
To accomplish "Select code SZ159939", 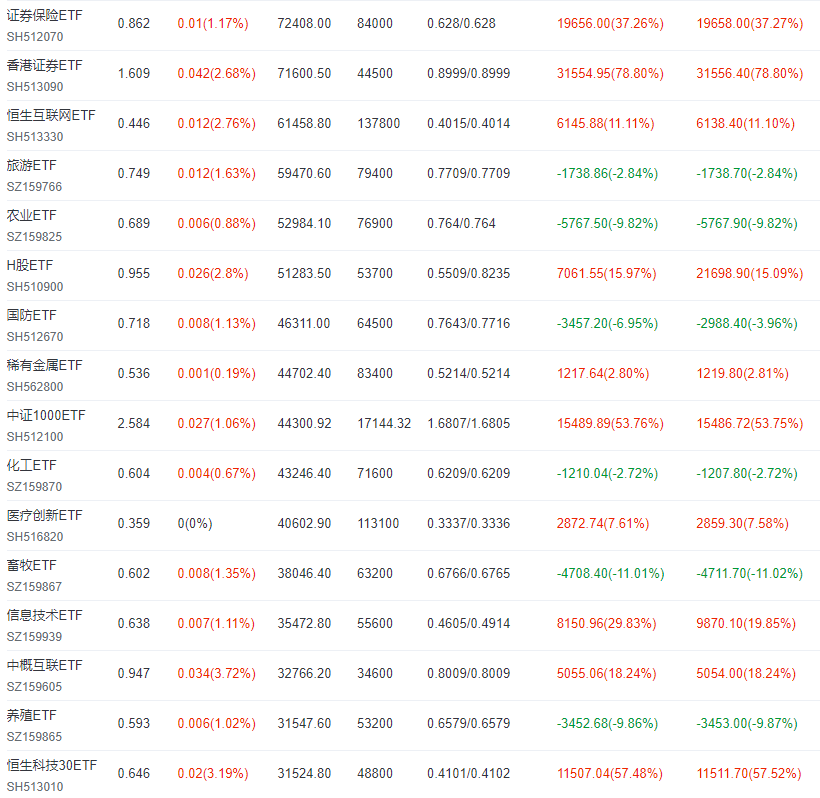I will (34, 637).
